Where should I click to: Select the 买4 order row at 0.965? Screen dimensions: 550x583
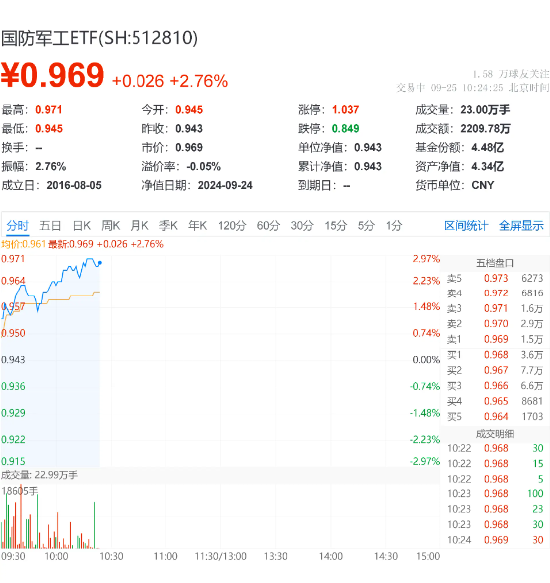[495, 401]
